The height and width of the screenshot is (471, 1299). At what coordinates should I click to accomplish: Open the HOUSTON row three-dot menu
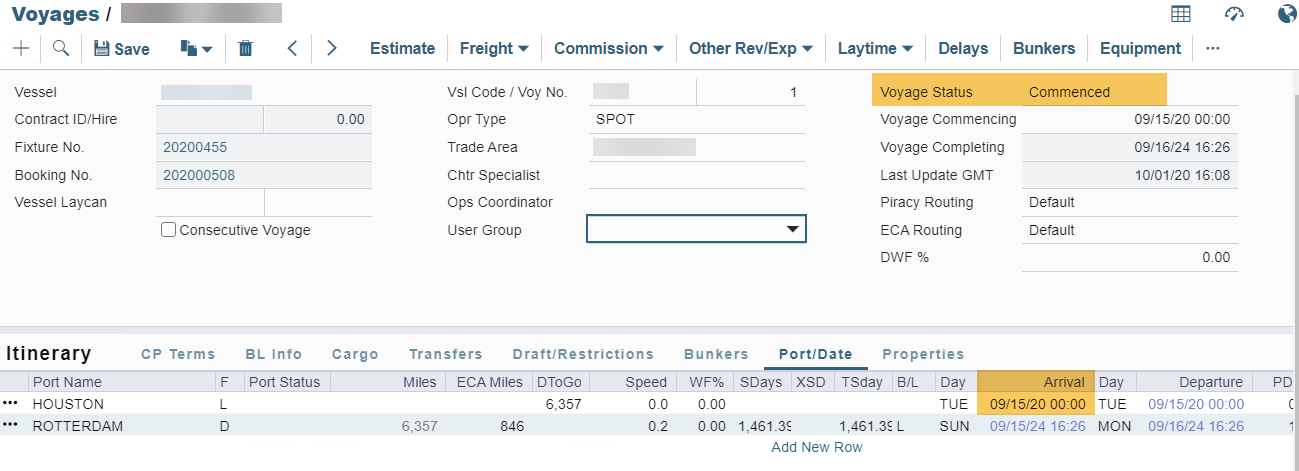coord(11,404)
